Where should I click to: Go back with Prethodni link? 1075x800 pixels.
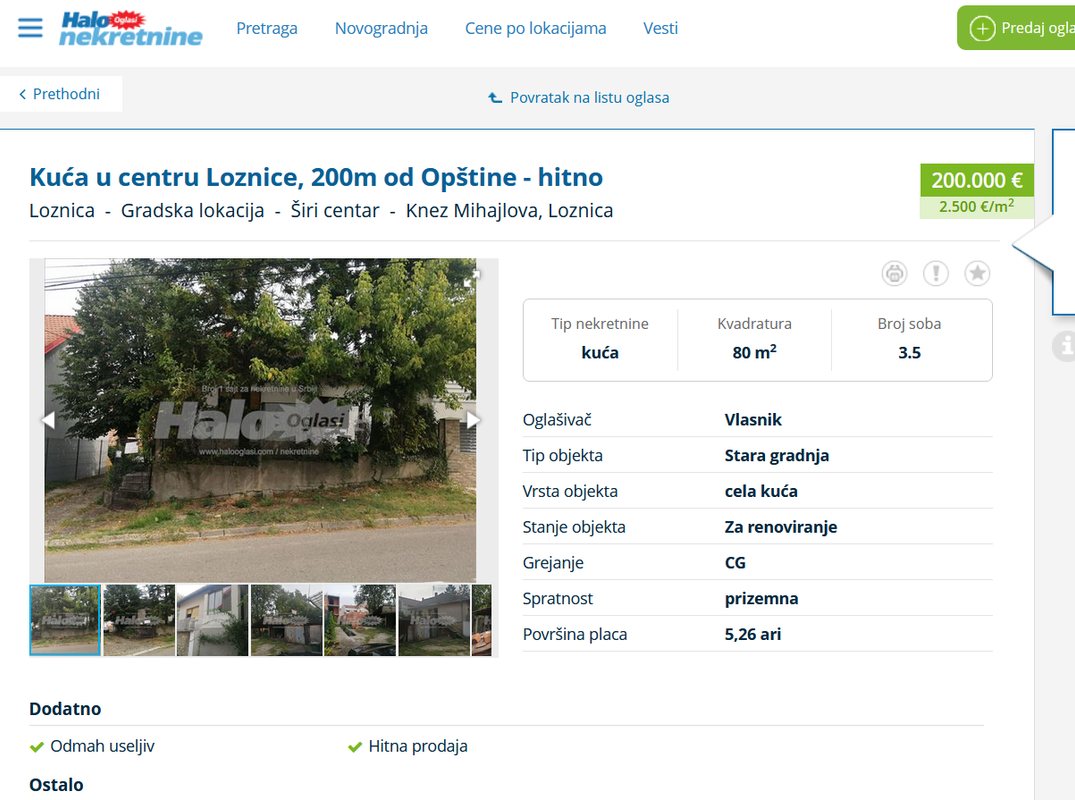60,94
